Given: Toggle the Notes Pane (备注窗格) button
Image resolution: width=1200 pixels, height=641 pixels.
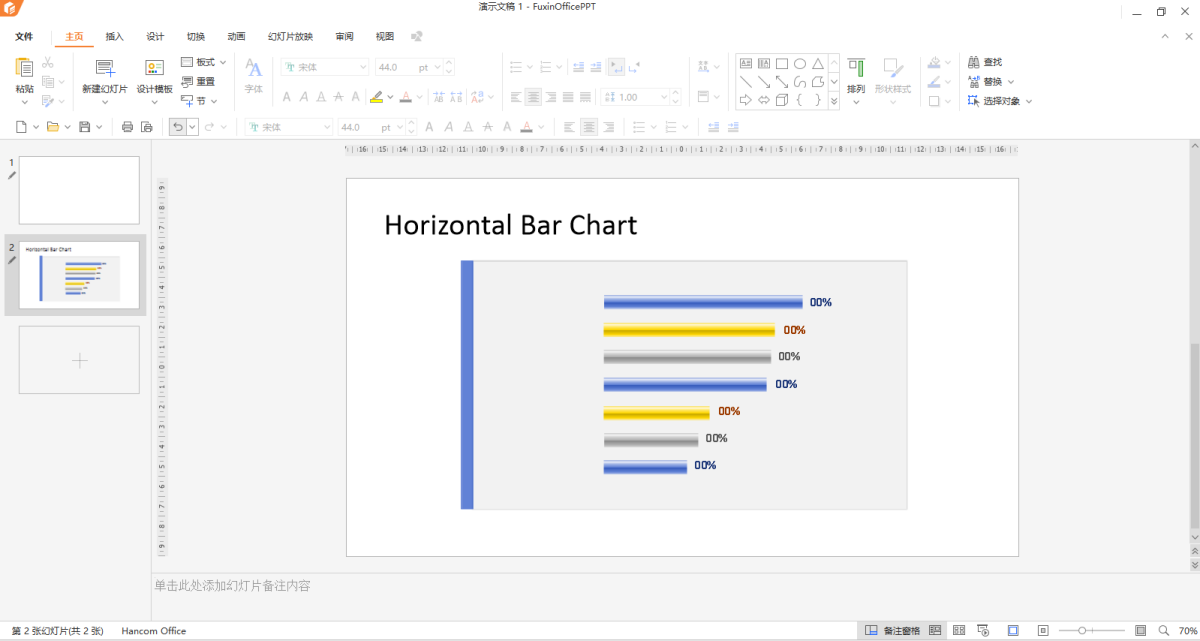Looking at the screenshot, I should [x=892, y=630].
